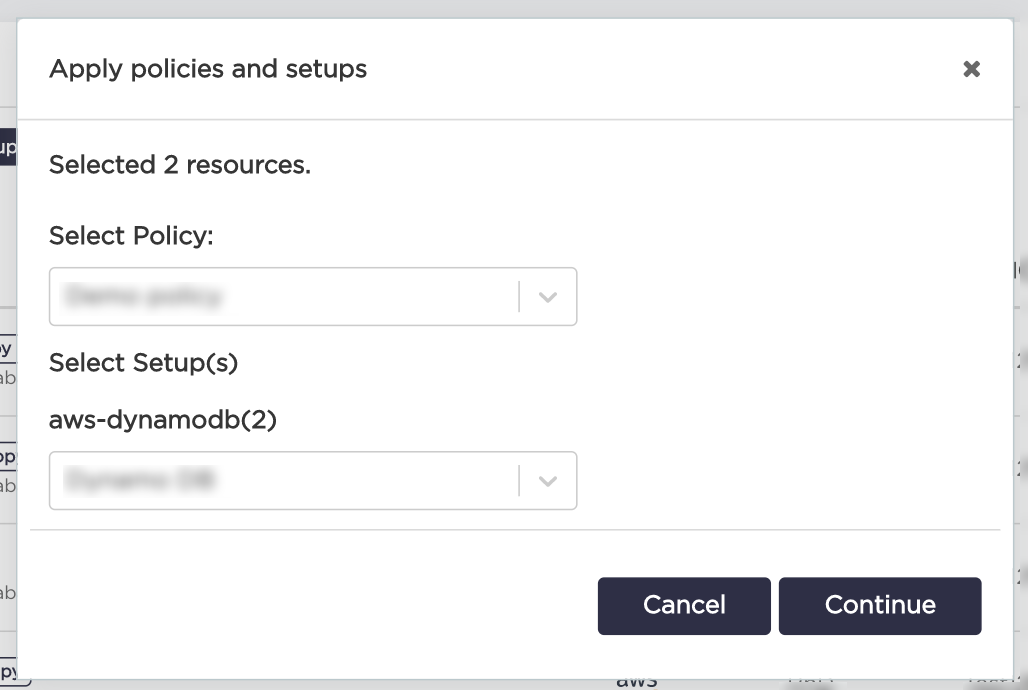Close the Apply policies and setups dialog
This screenshot has height=690, width=1028.
coord(971,69)
